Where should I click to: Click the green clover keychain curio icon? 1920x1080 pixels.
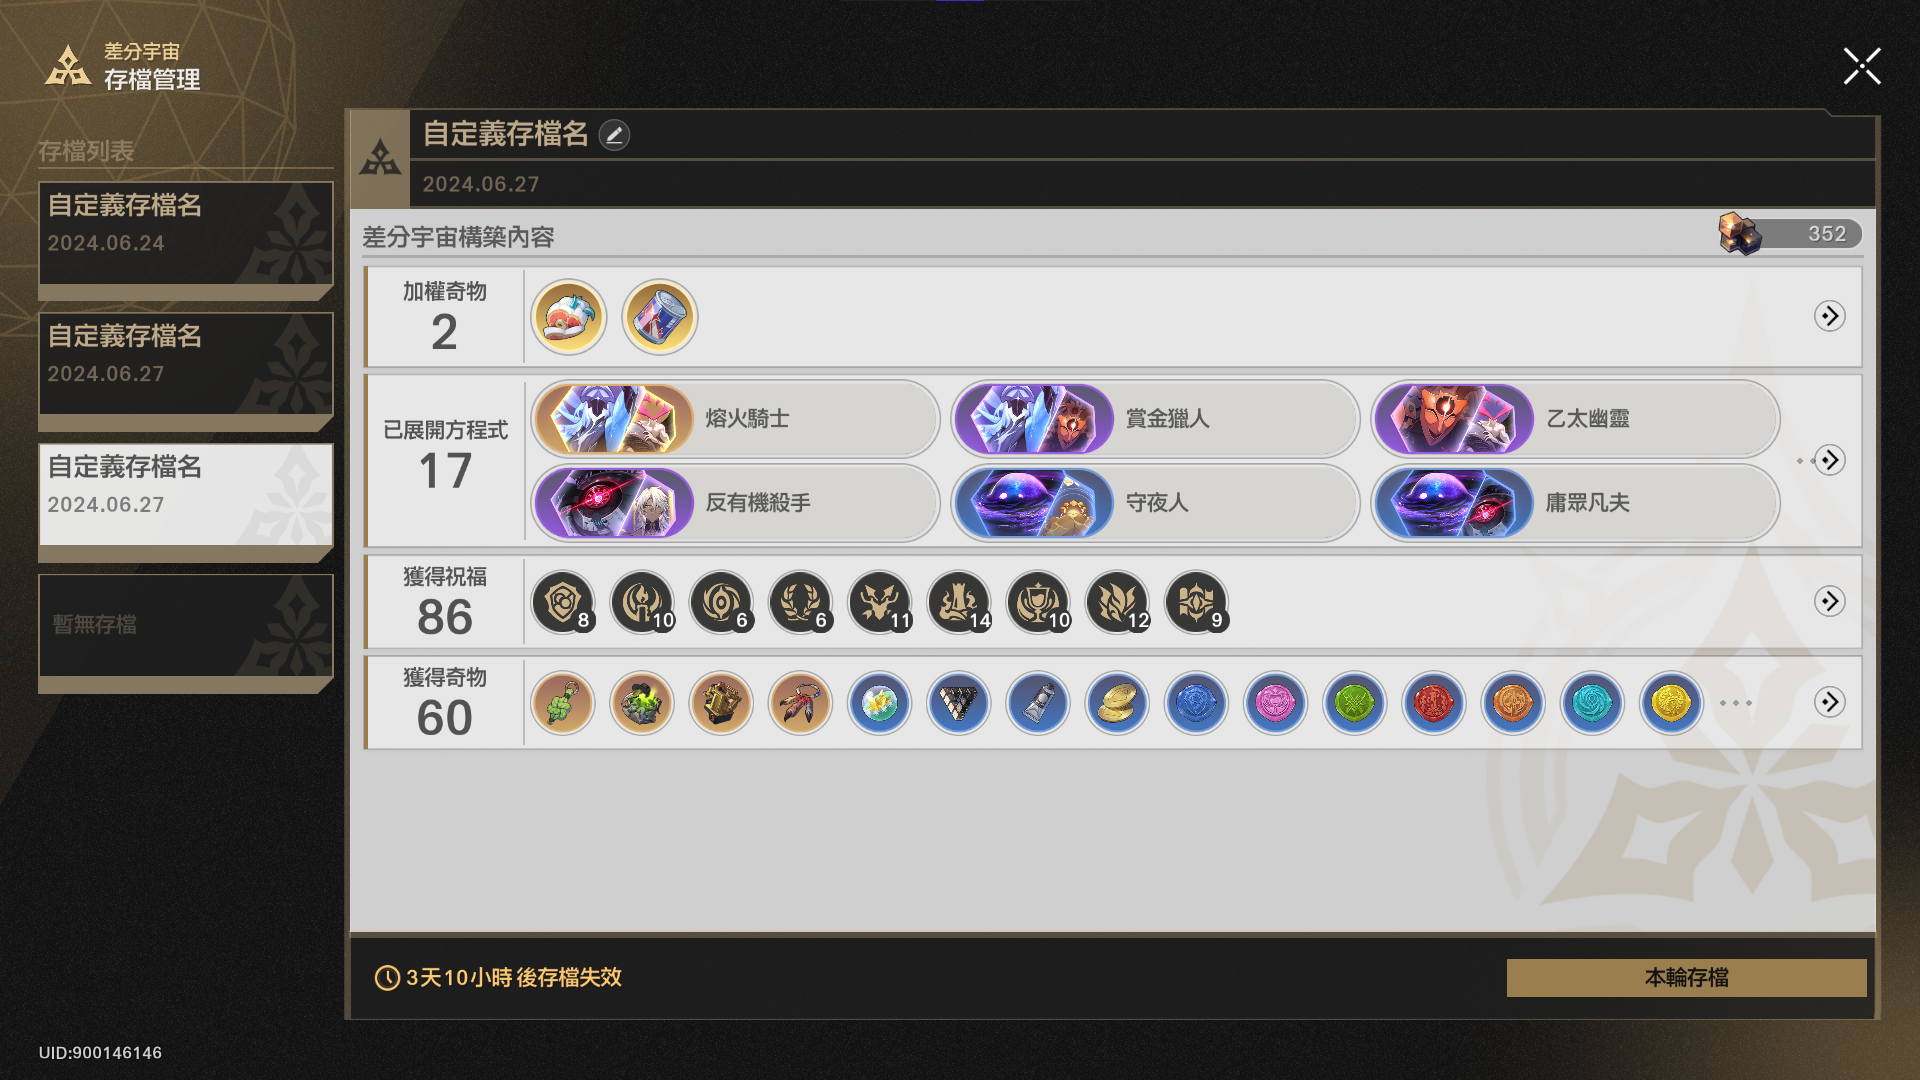pos(563,703)
